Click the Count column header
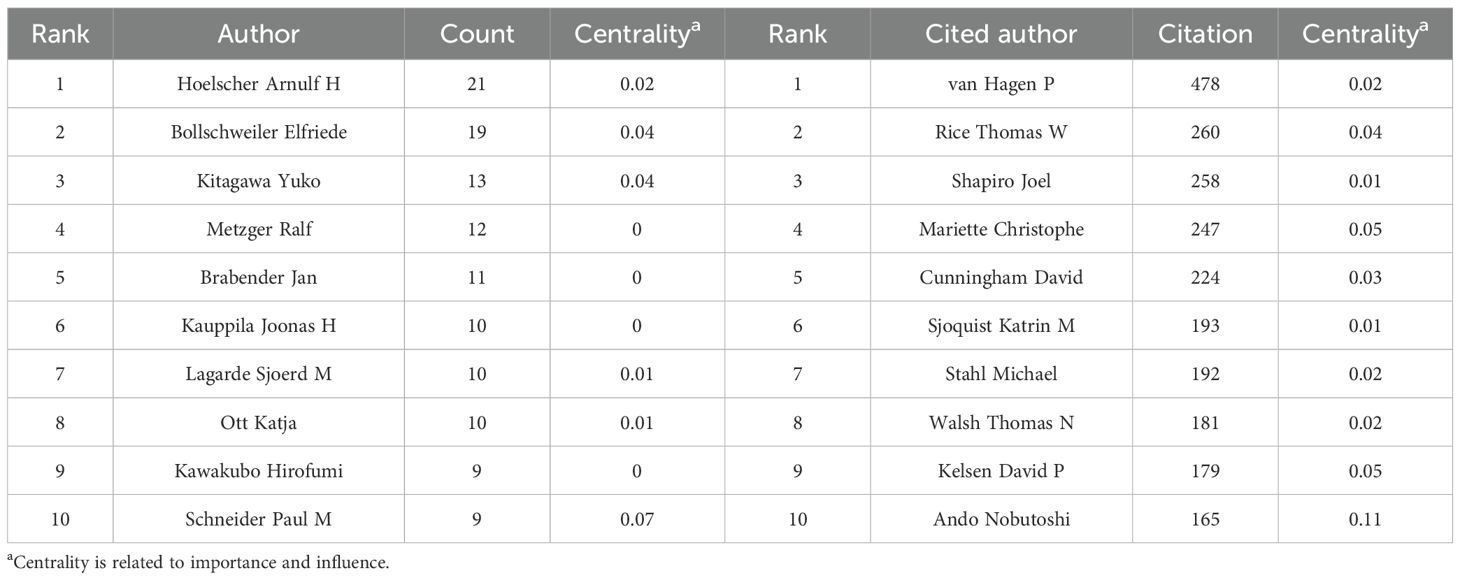 (x=477, y=34)
